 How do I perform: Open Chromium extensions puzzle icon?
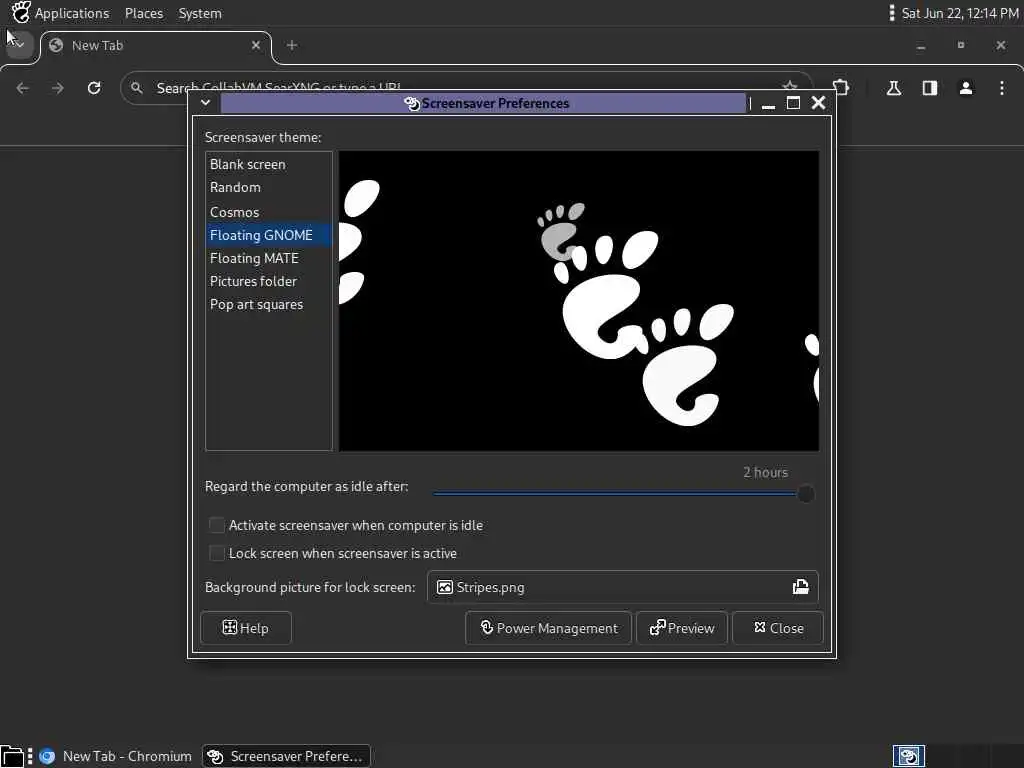(842, 88)
